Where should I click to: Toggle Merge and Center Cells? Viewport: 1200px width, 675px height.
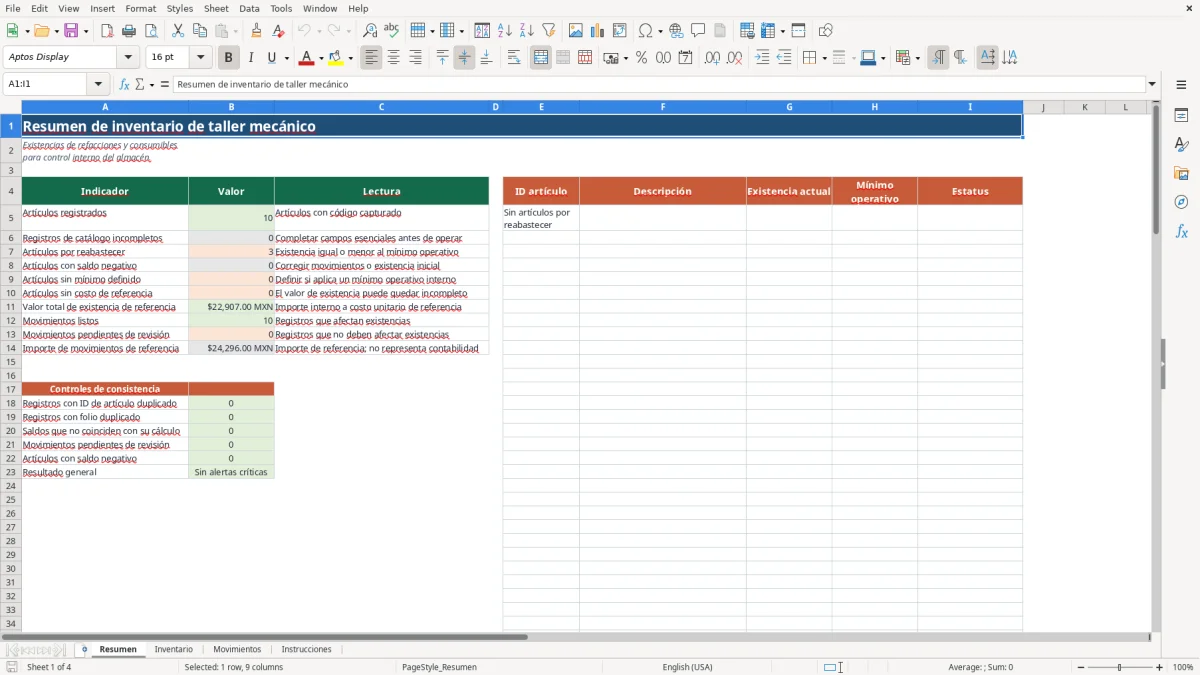pos(541,58)
